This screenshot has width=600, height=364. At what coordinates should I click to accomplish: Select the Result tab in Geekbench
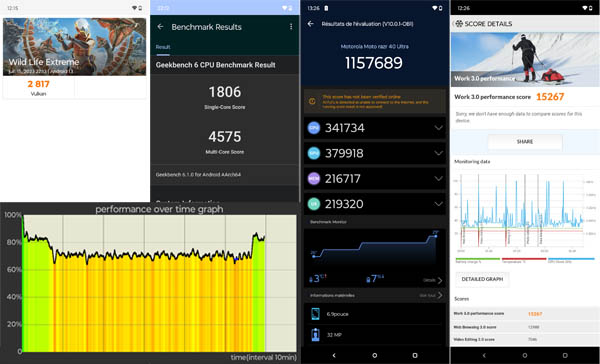163,47
